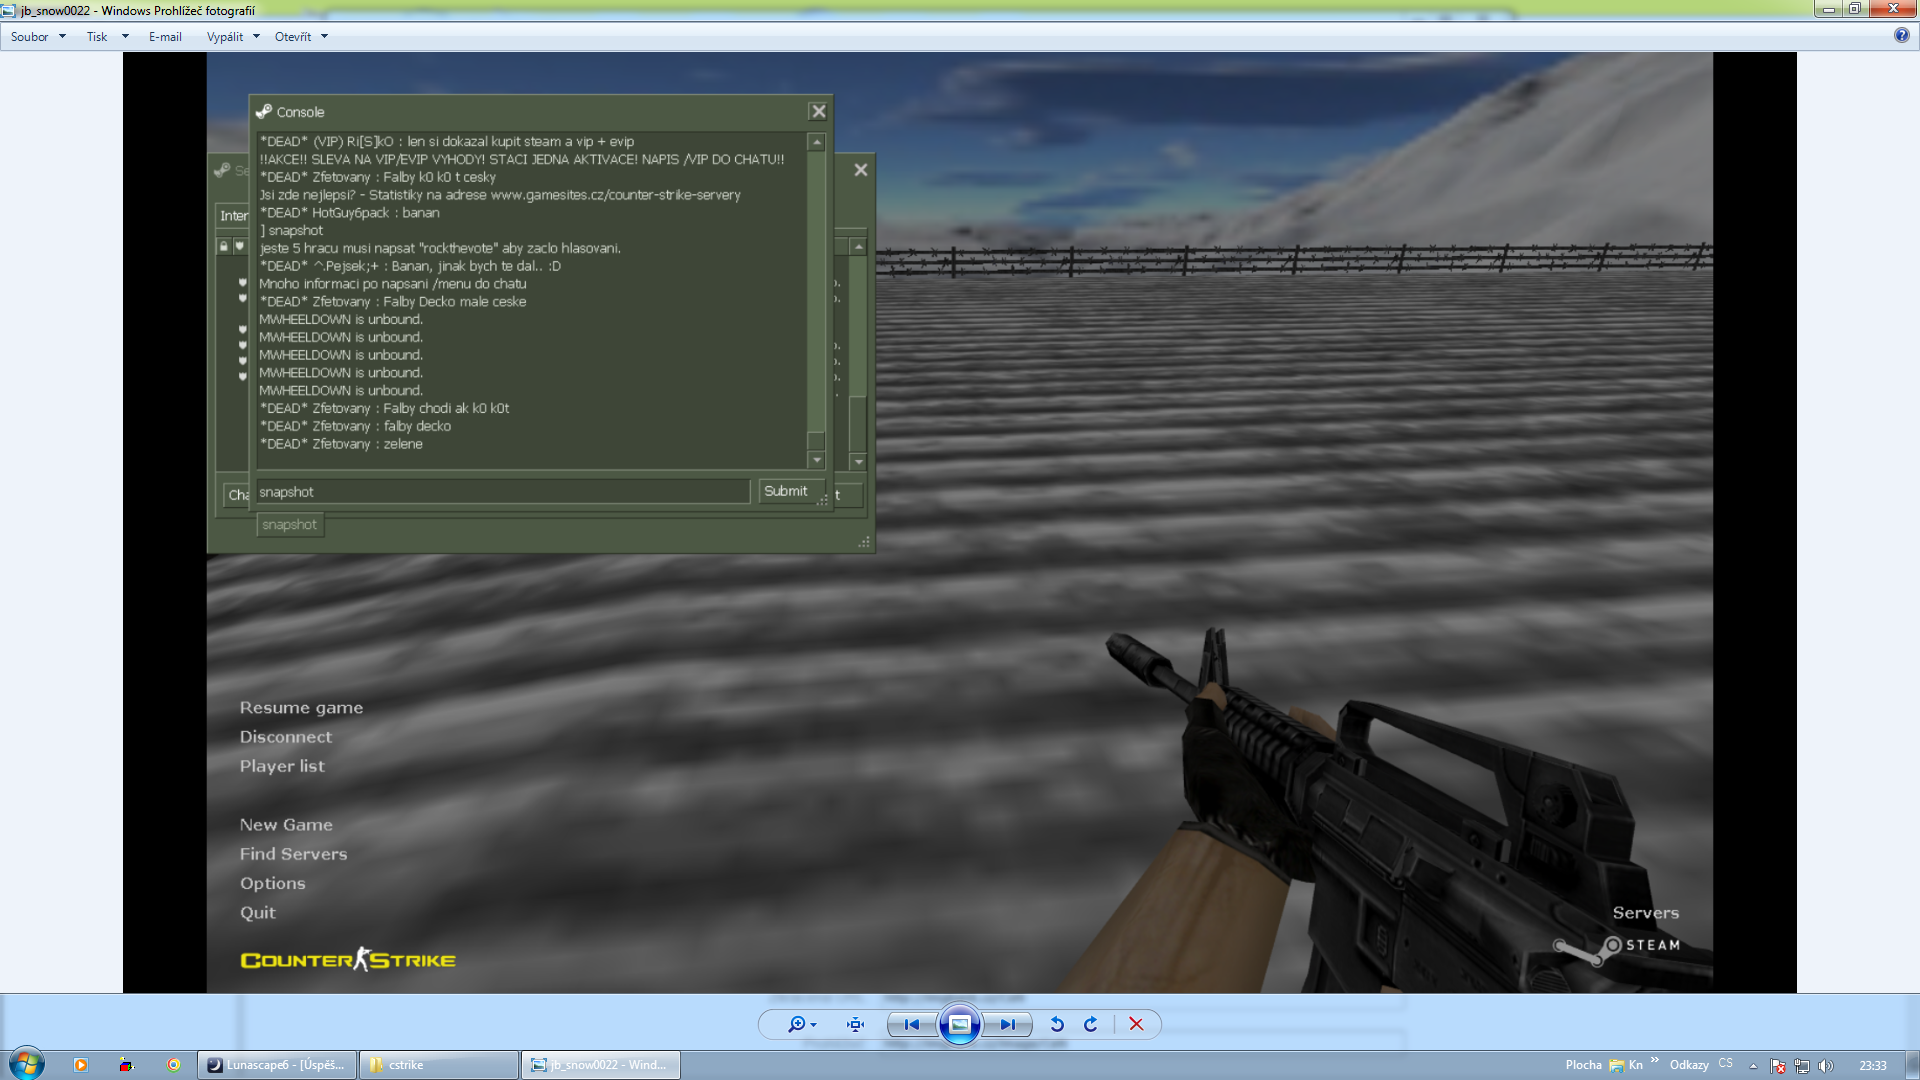Click Options in the game menu

(272, 883)
